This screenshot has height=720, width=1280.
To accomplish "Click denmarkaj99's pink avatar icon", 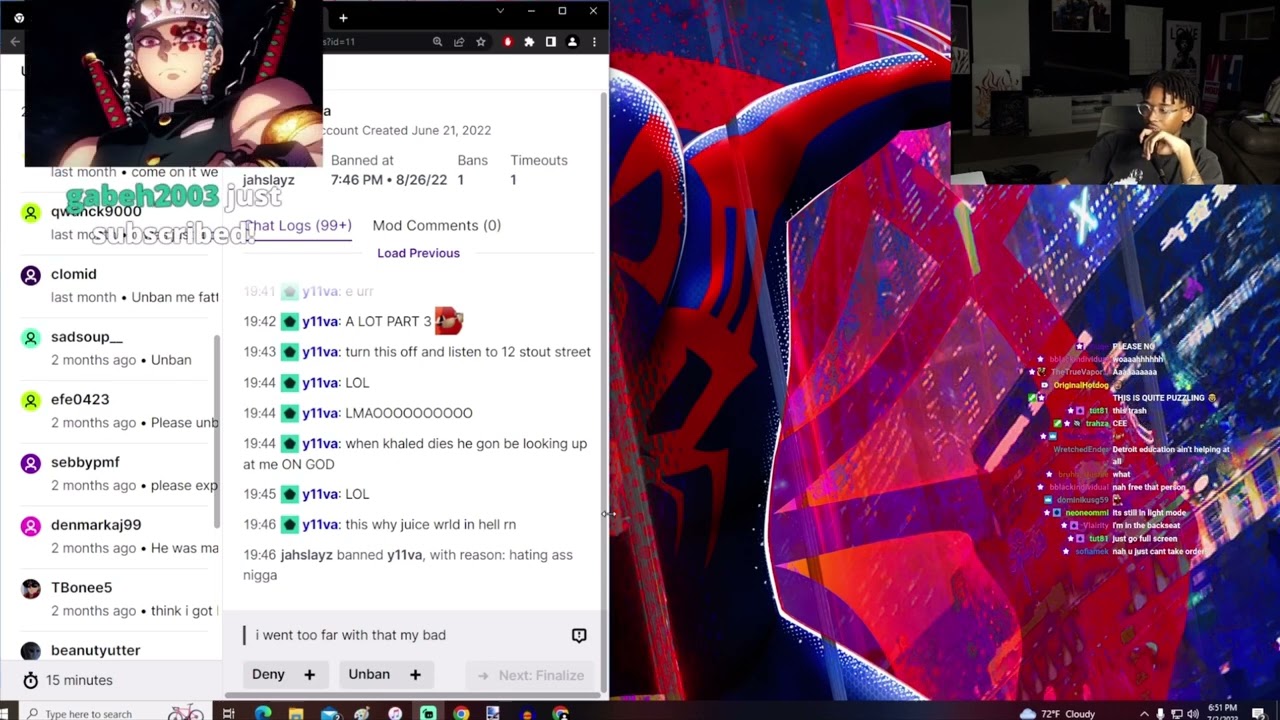I will pos(31,526).
